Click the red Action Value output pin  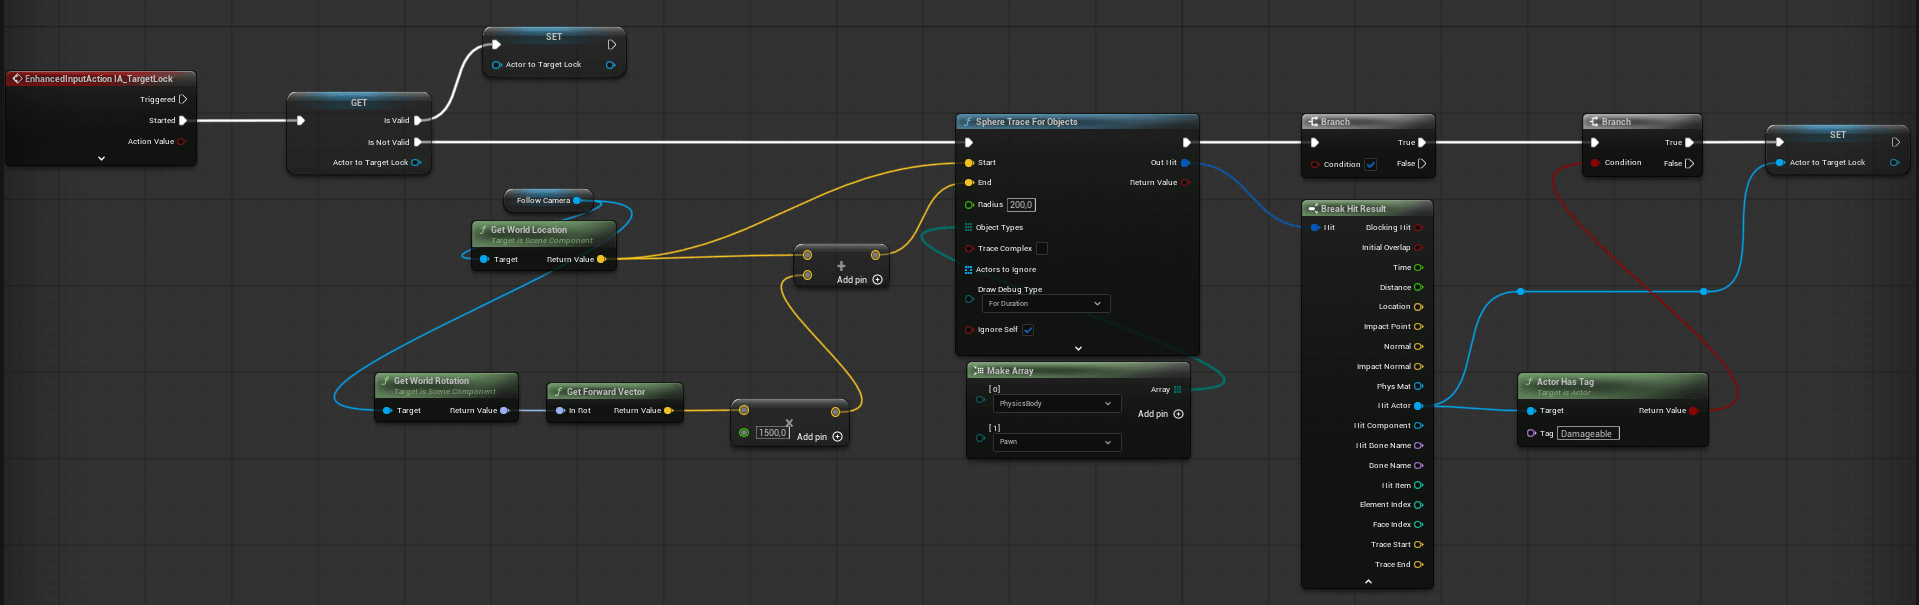coord(181,141)
